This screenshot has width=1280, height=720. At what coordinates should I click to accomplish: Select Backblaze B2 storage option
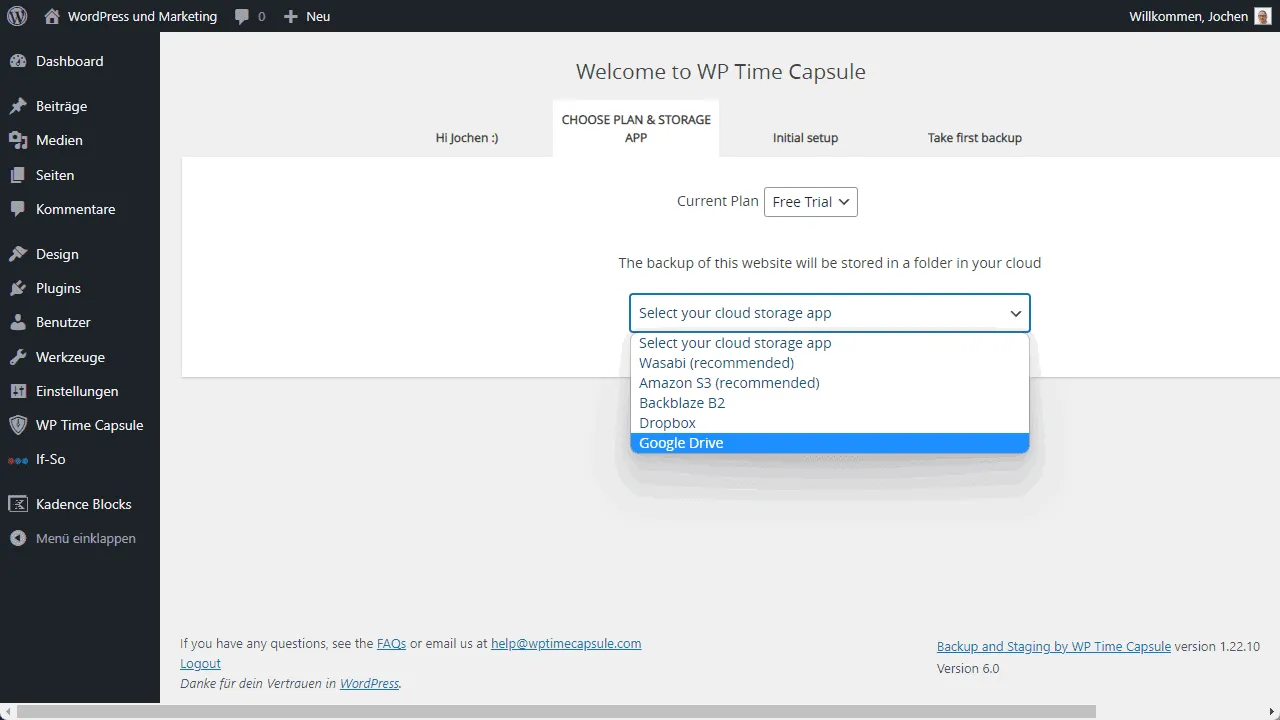point(830,403)
